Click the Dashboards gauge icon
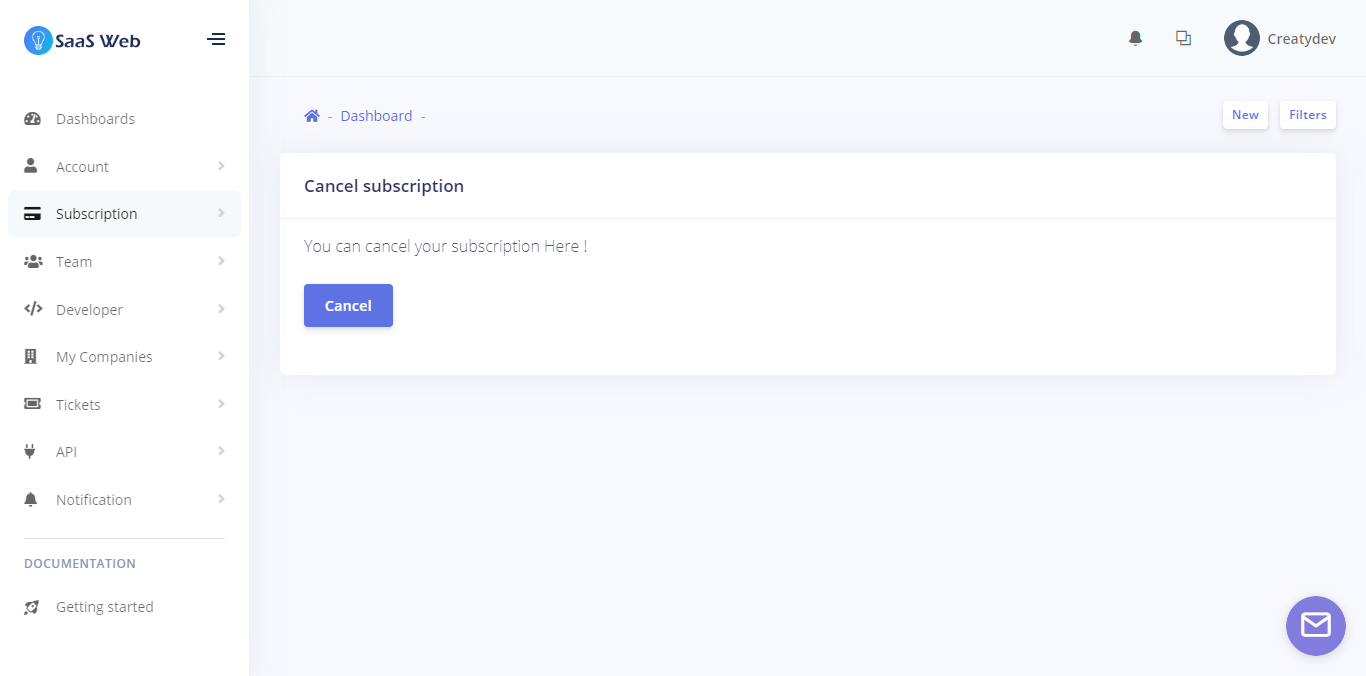Viewport: 1366px width, 676px height. click(32, 119)
